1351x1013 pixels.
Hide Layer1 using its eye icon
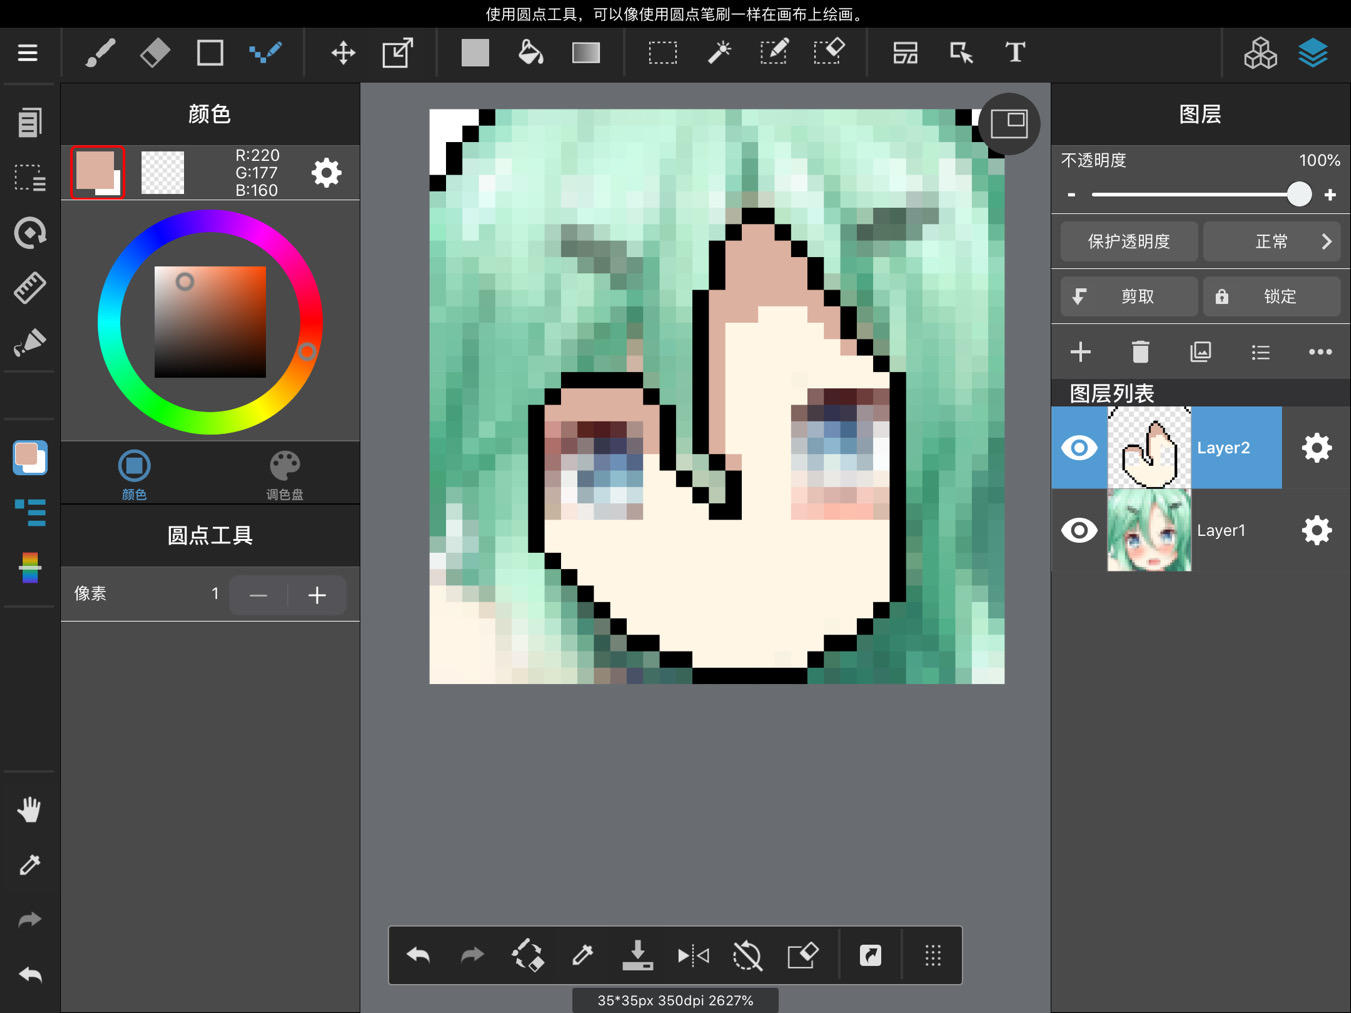[1079, 530]
